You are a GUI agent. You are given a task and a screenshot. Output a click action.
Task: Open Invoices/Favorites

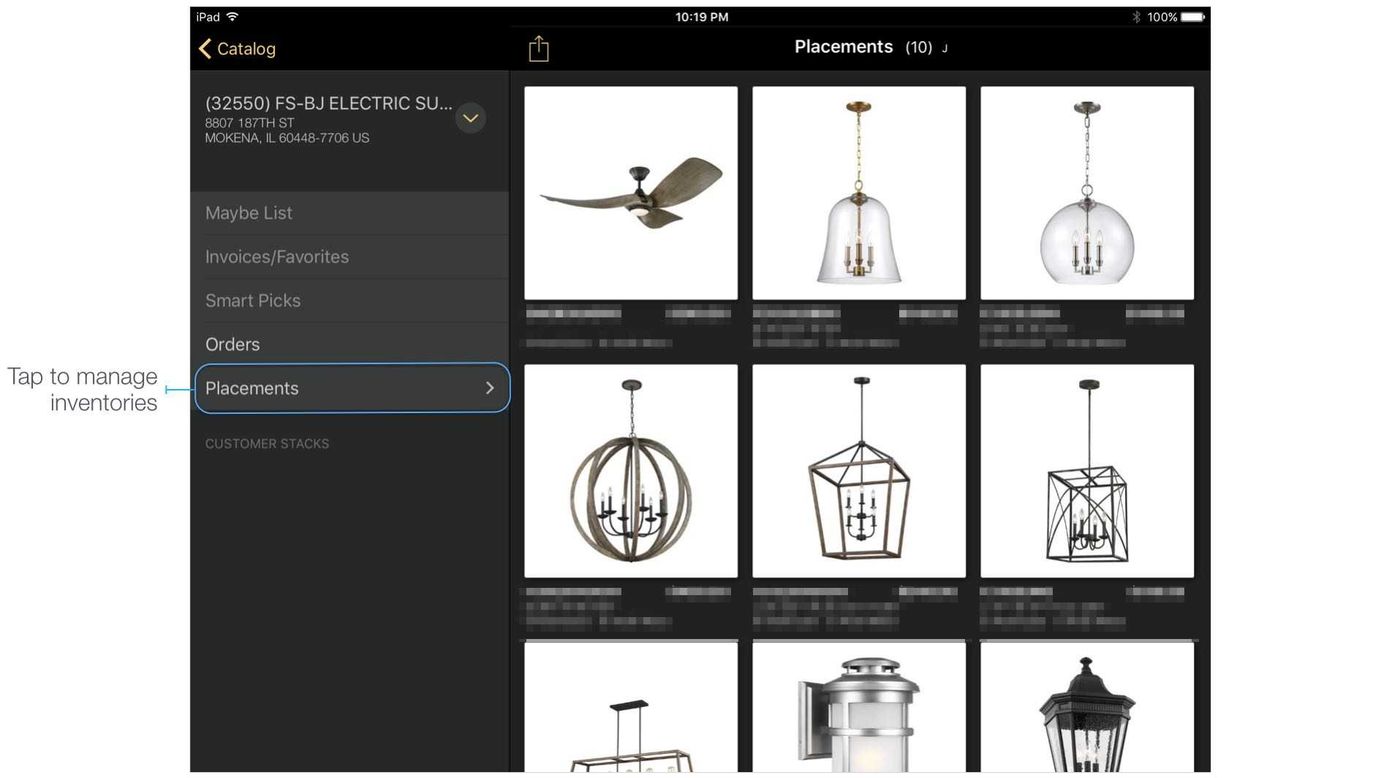click(x=350, y=257)
